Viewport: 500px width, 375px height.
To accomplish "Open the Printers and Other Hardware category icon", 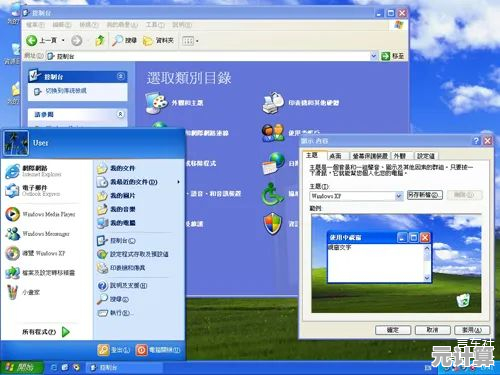I will 273,103.
